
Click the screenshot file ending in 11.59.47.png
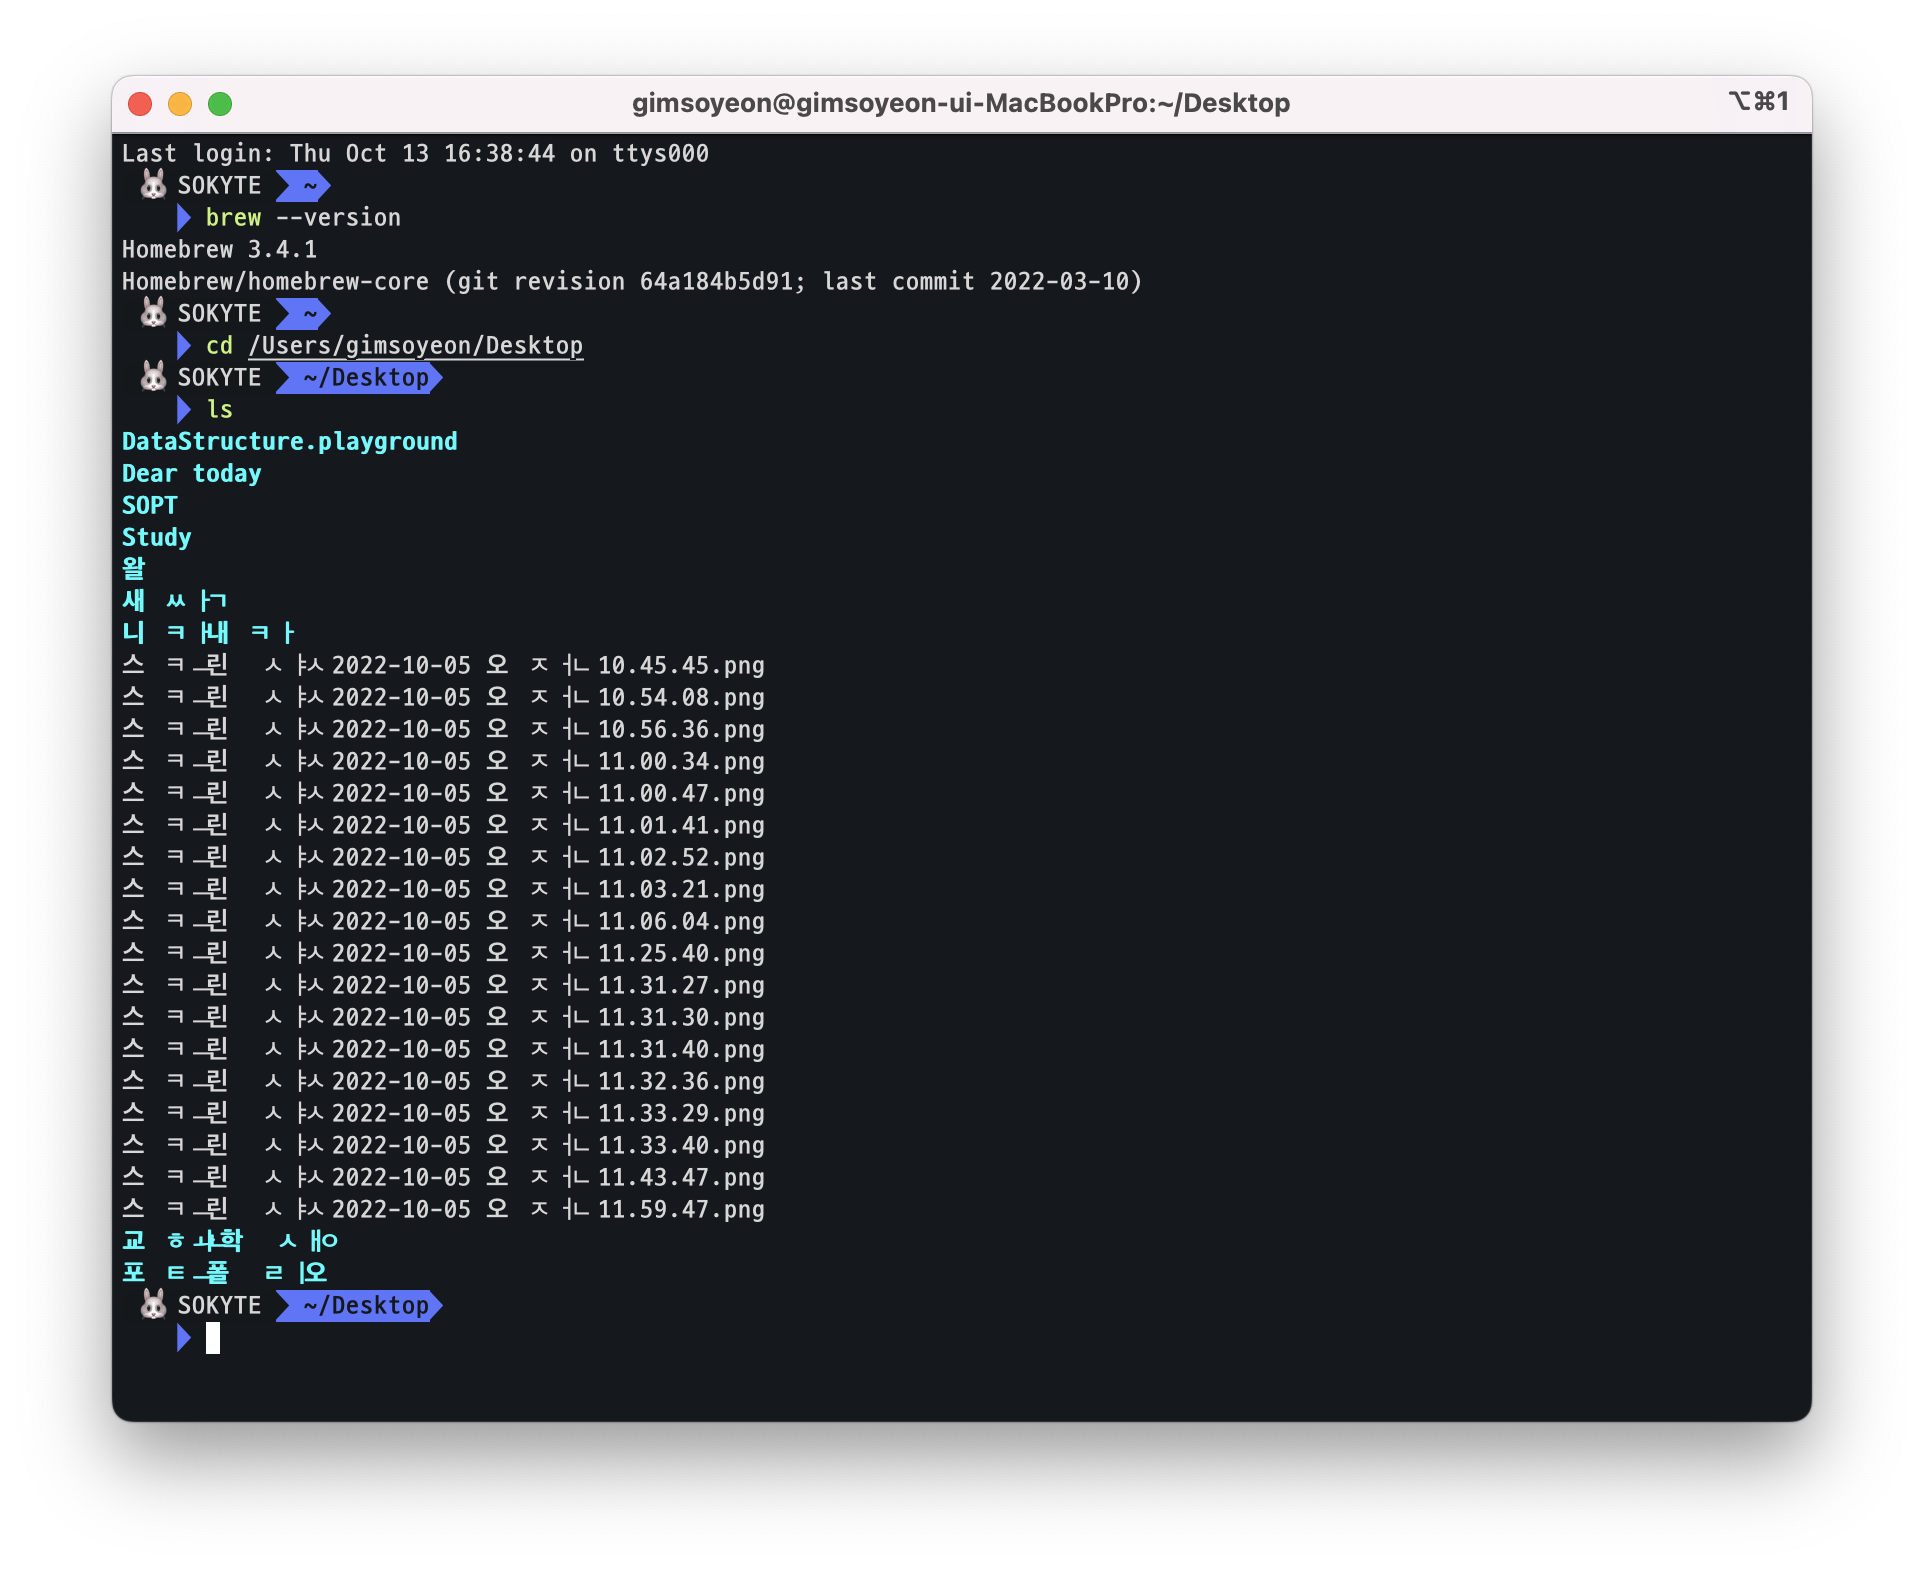pyautogui.click(x=443, y=1209)
